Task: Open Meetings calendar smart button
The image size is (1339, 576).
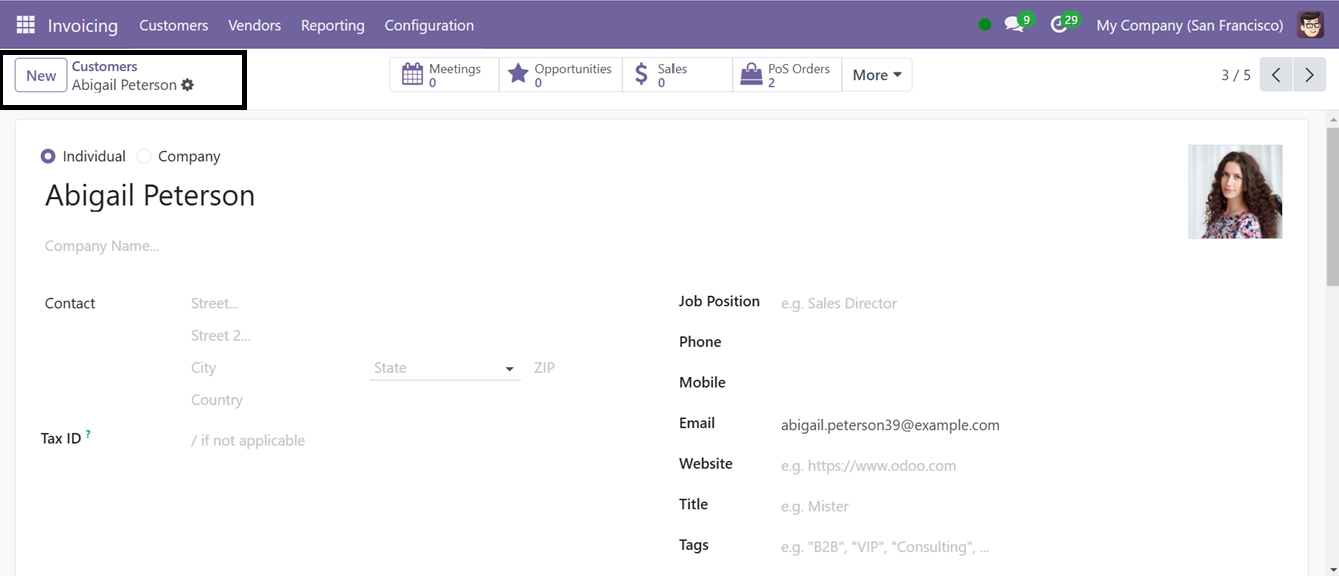Action: [444, 75]
